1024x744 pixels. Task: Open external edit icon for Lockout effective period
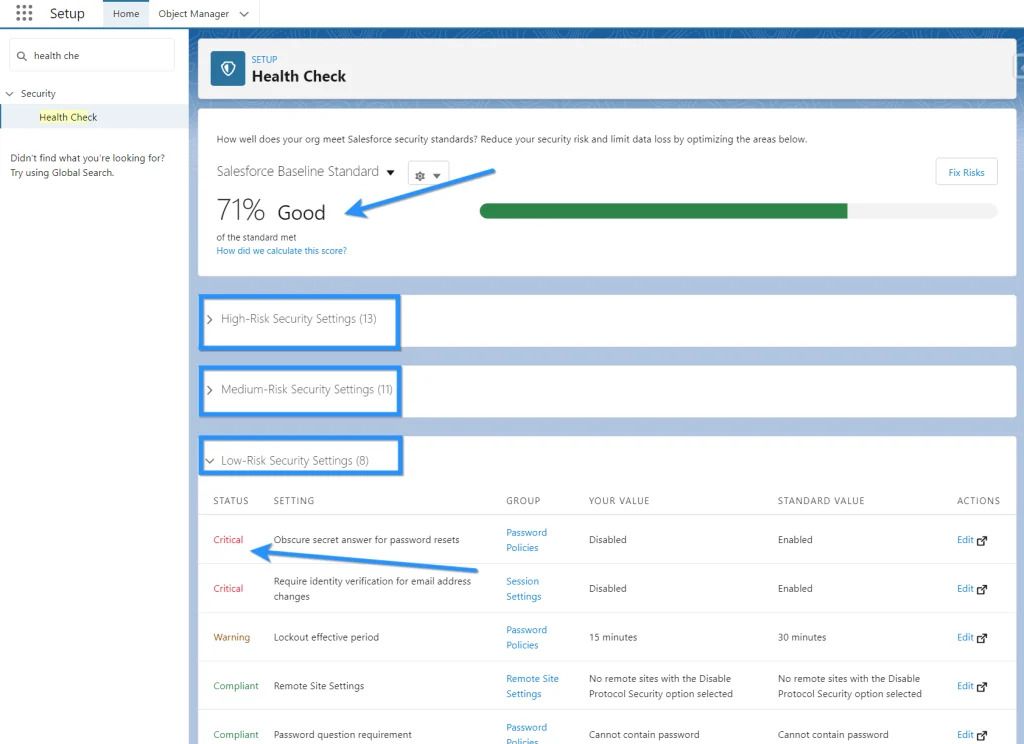[x=981, y=638]
